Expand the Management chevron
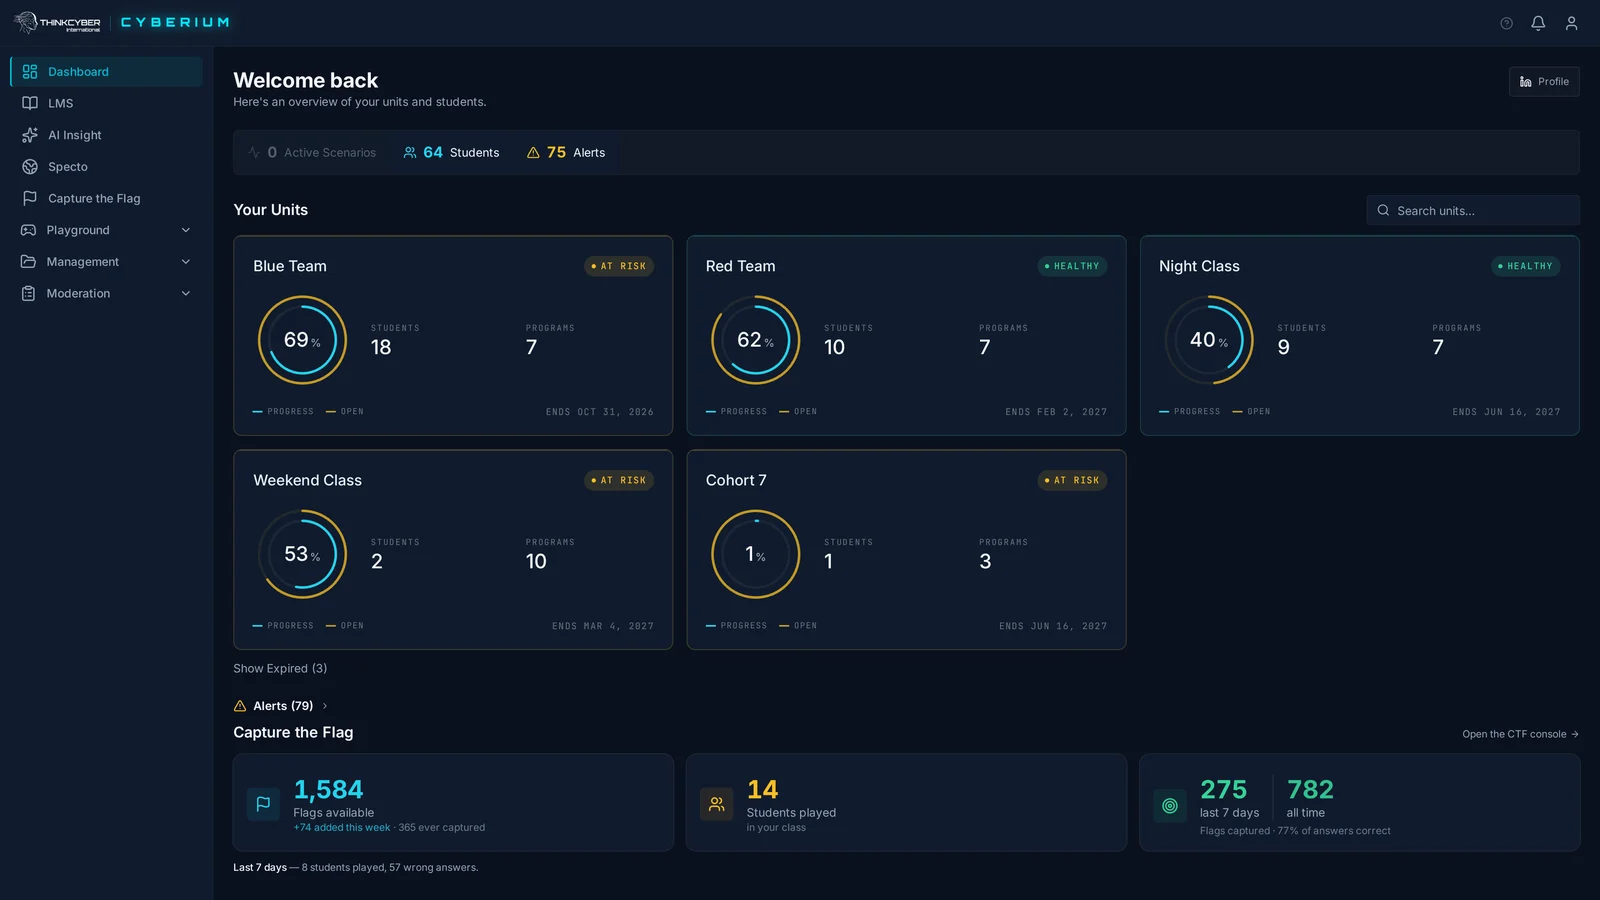This screenshot has height=900, width=1600. click(186, 262)
